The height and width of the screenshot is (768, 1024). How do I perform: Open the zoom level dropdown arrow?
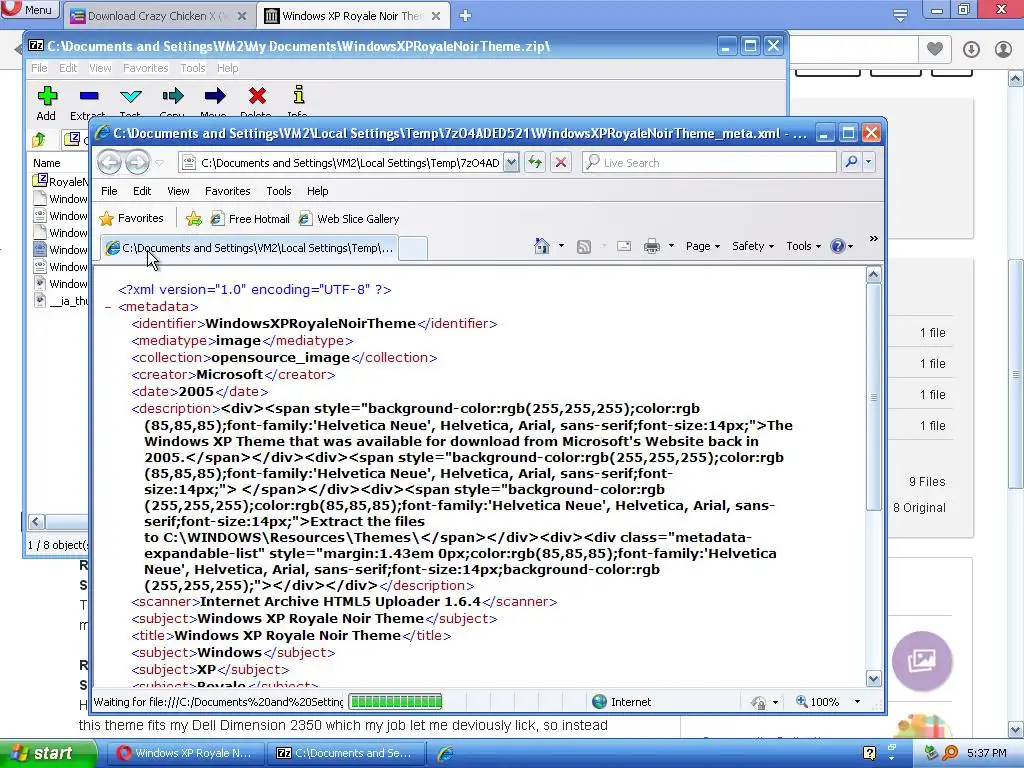[857, 702]
